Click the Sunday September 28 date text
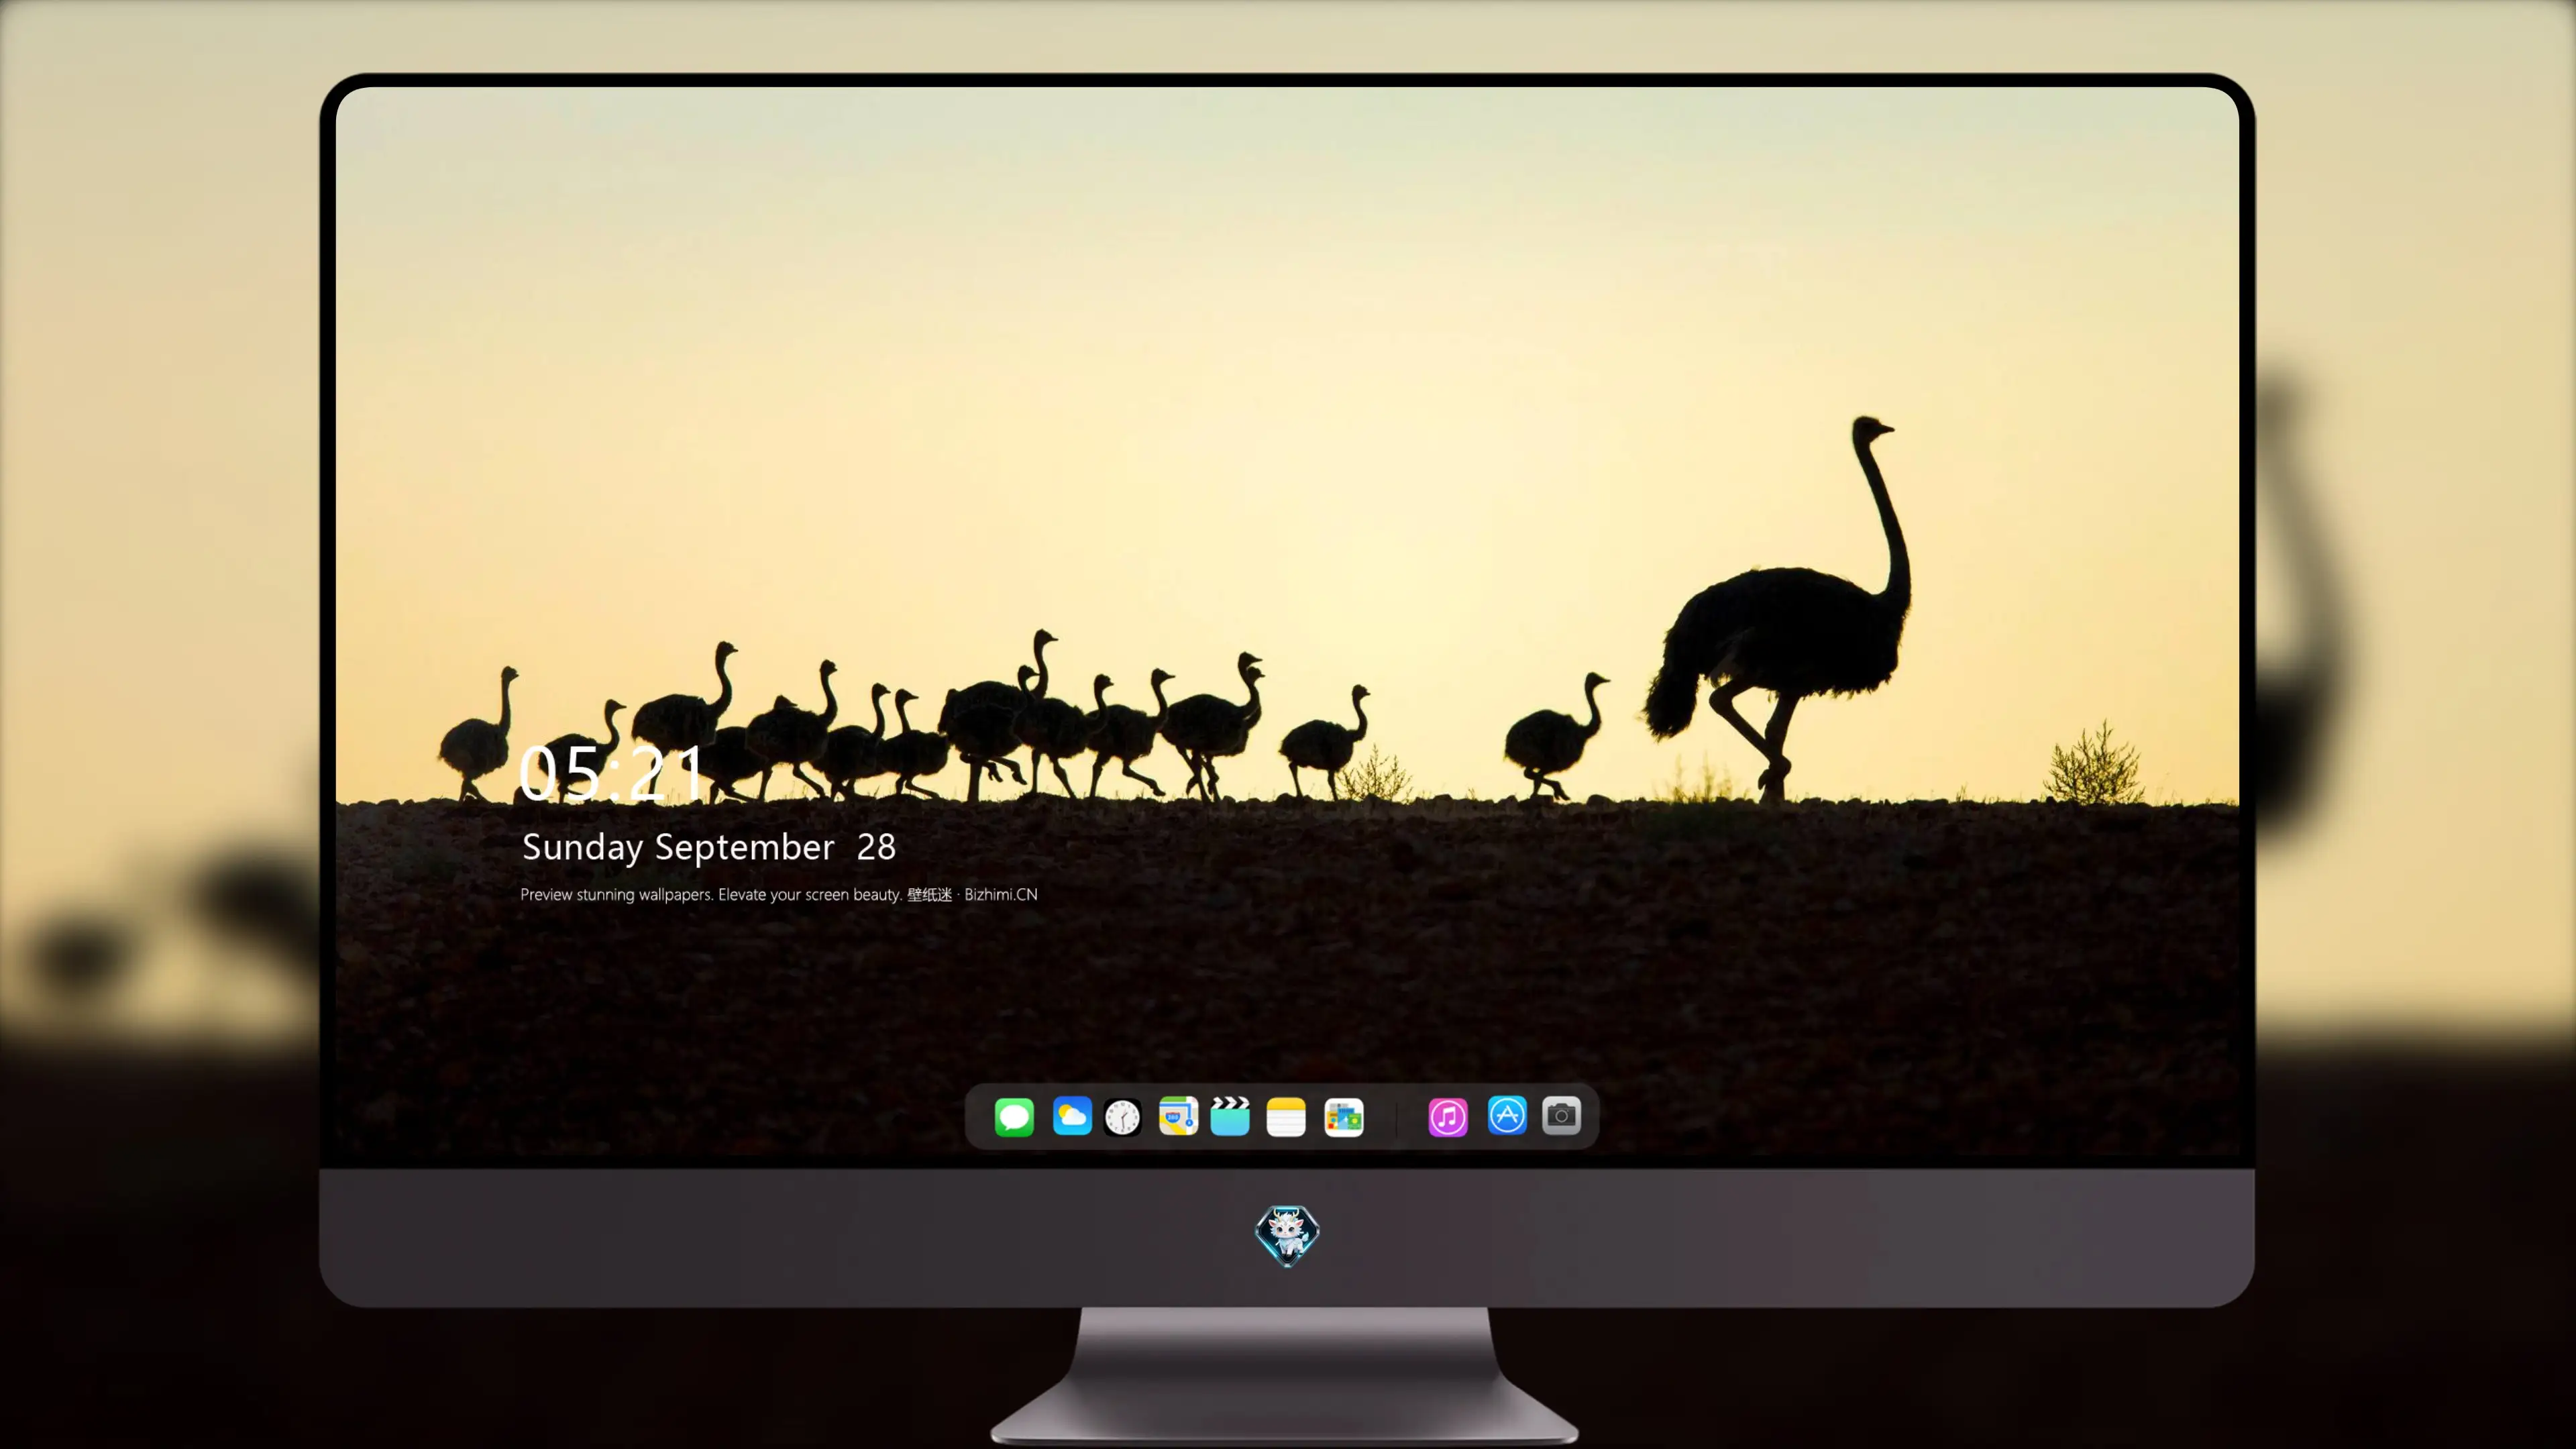This screenshot has width=2576, height=1449. (709, 848)
